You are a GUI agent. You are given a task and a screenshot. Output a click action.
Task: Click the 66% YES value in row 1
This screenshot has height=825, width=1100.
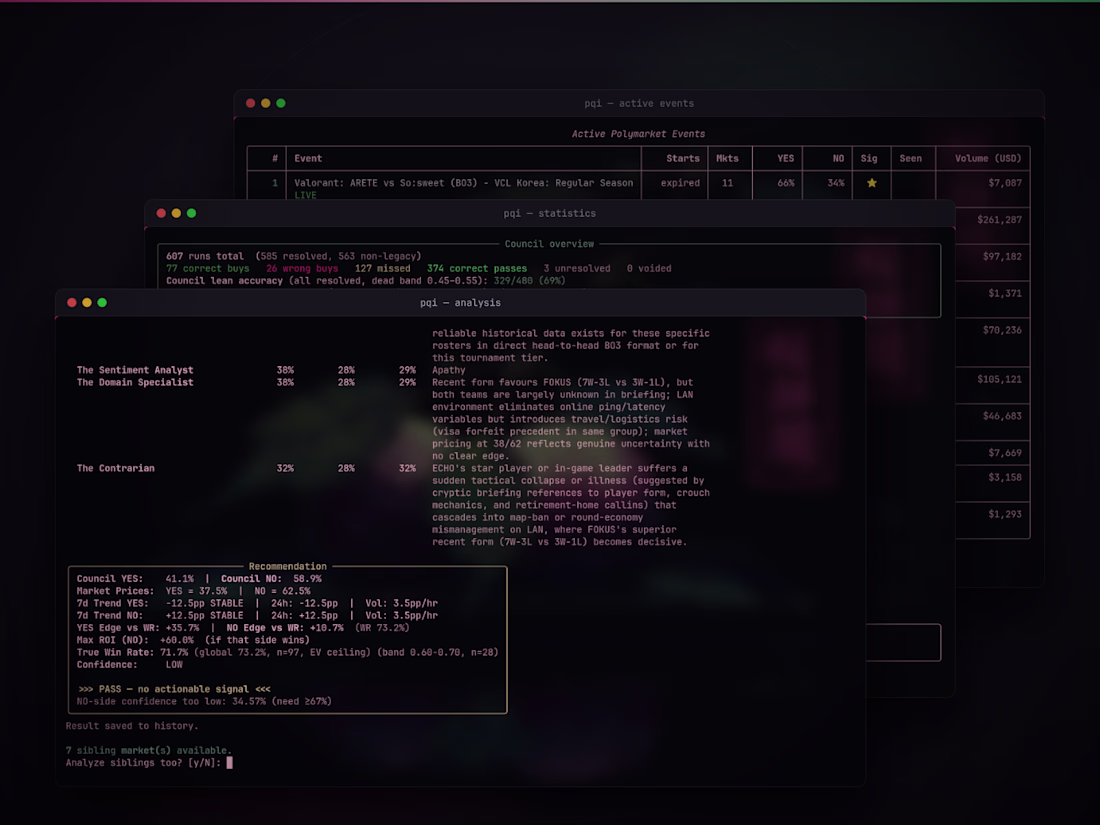click(786, 183)
